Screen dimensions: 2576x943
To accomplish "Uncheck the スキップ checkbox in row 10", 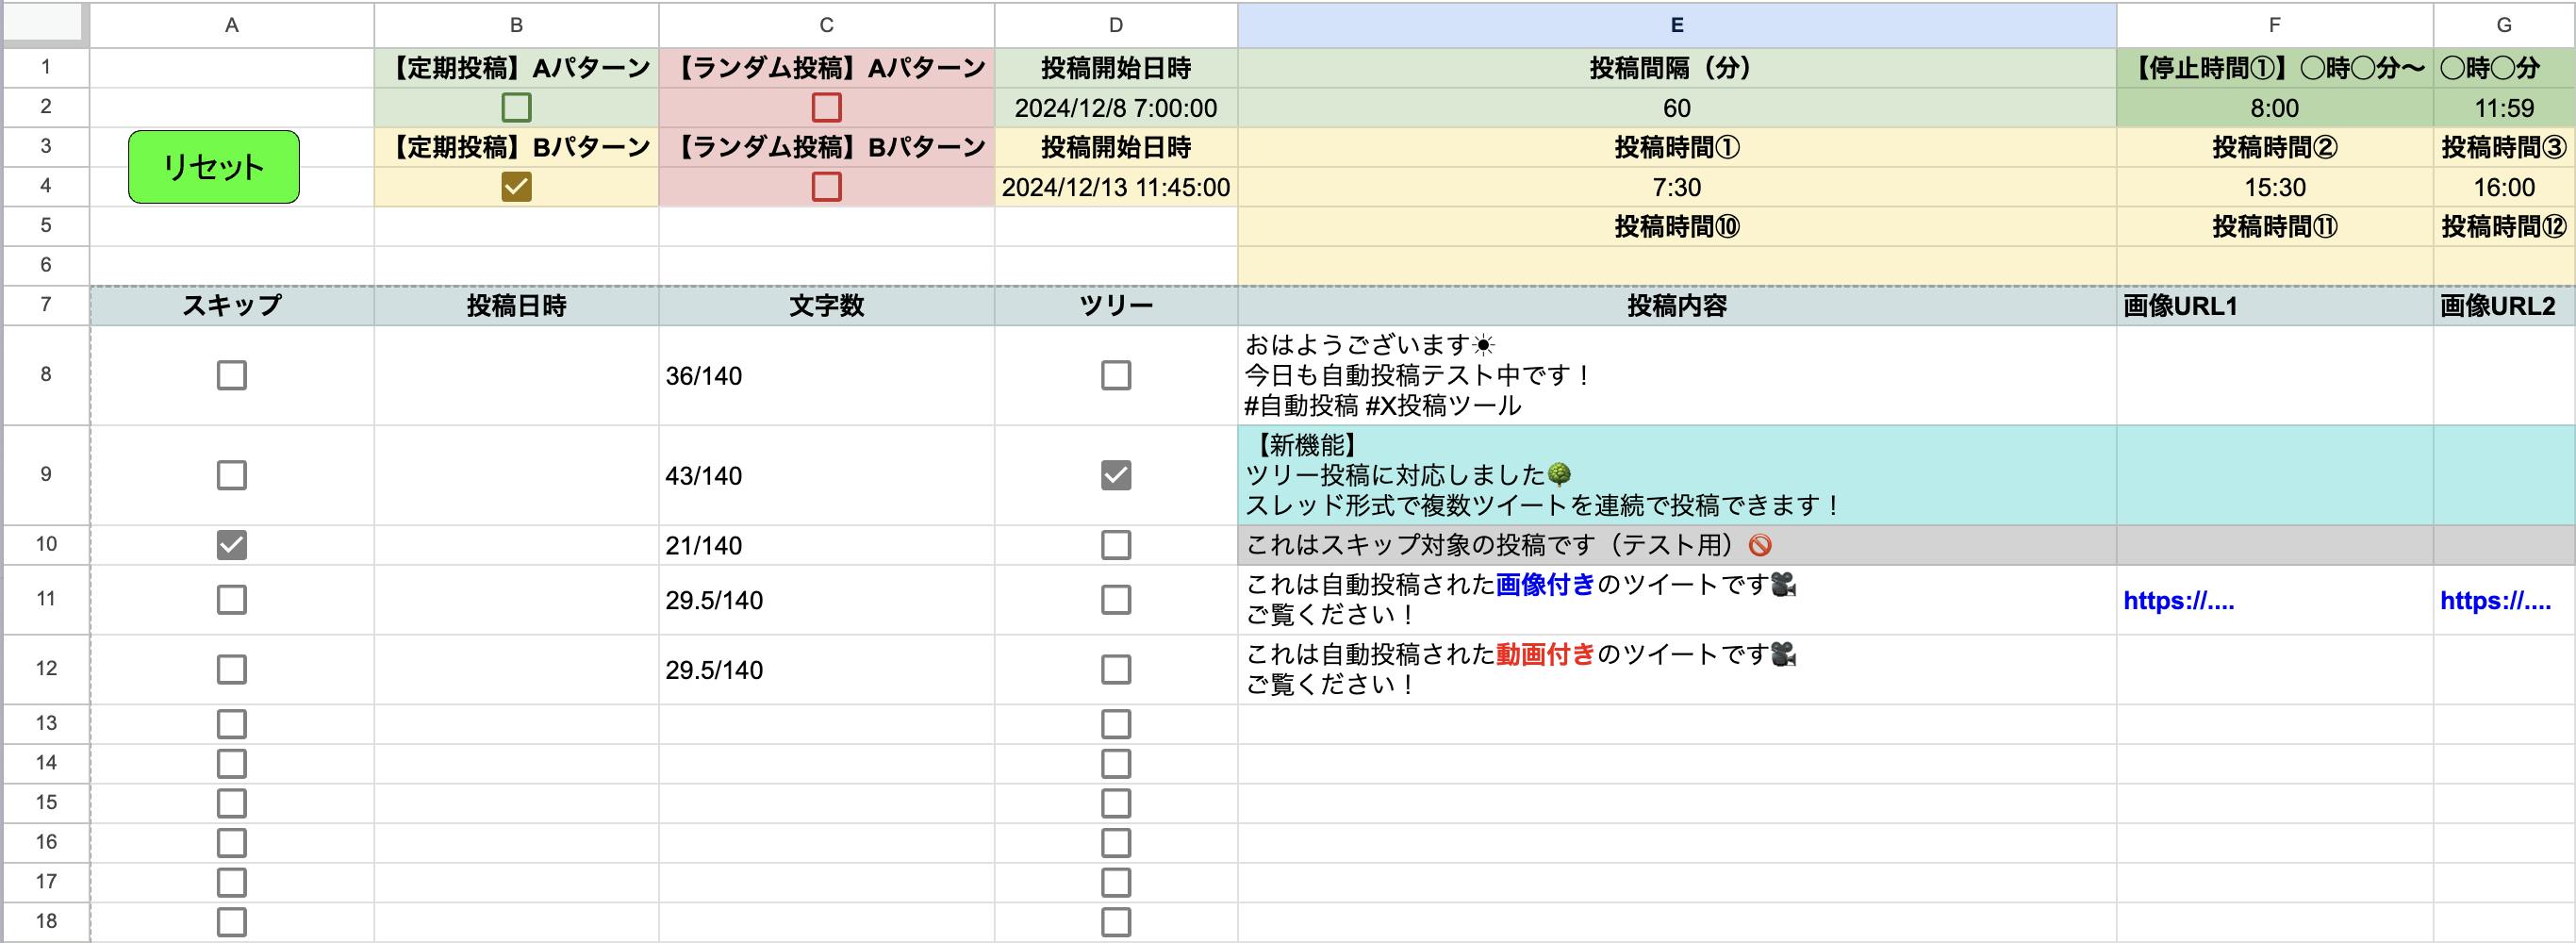I will coord(231,545).
